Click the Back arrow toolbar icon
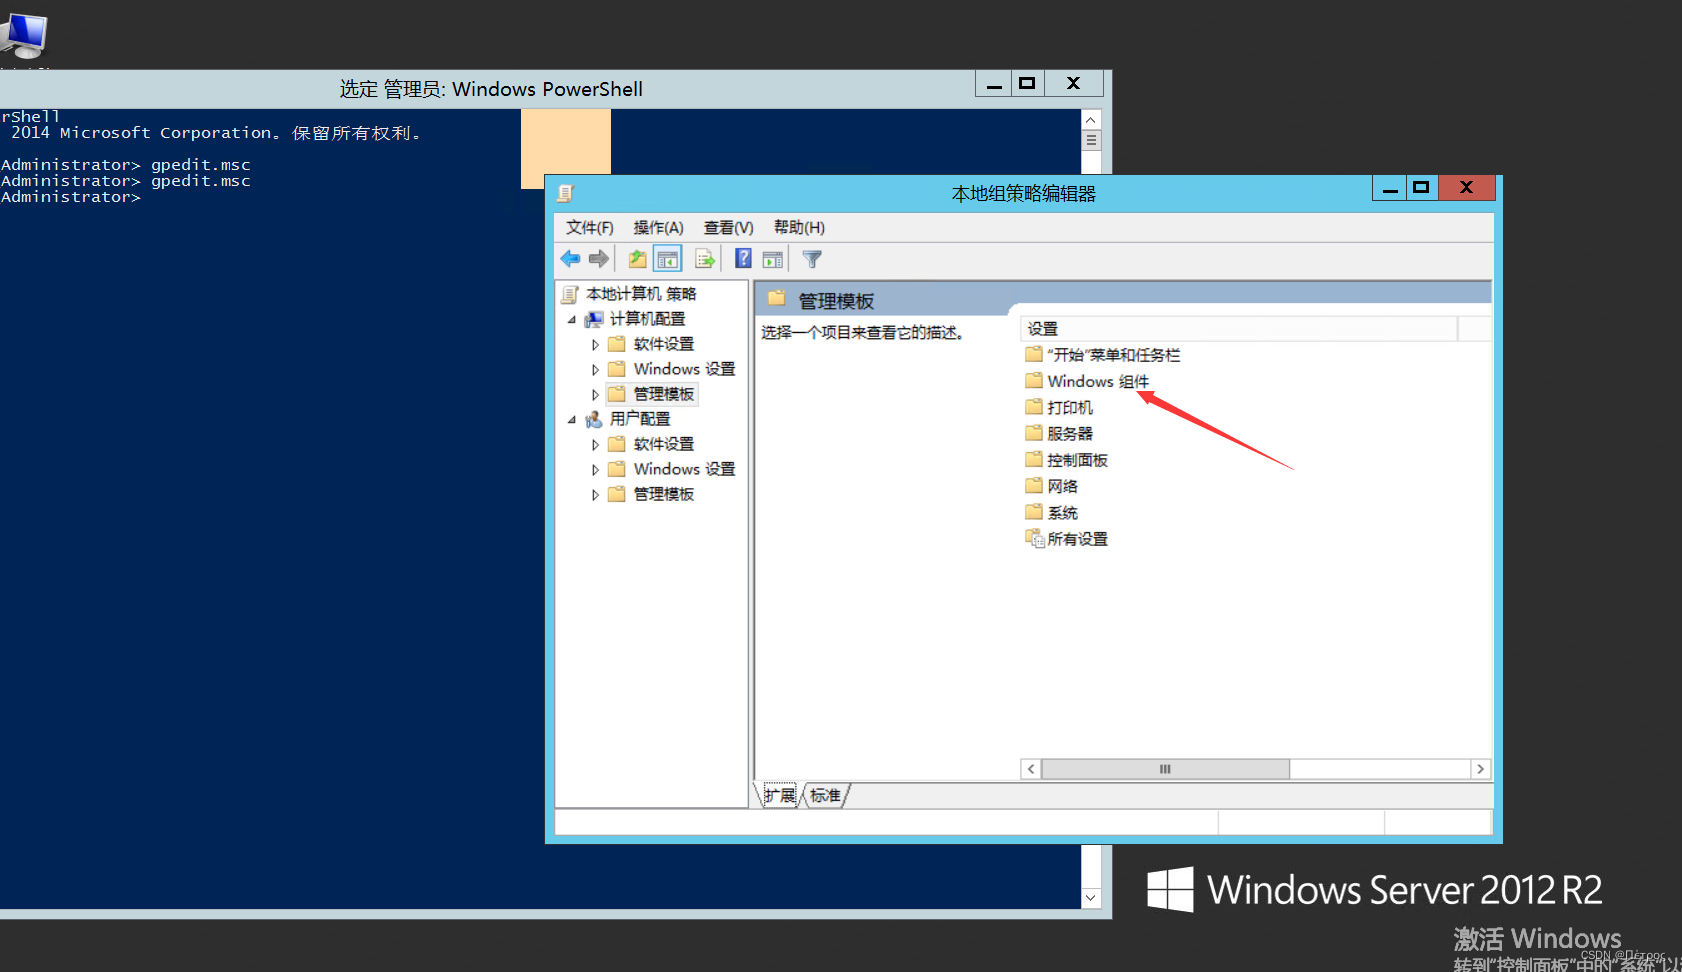This screenshot has height=972, width=1682. point(570,259)
